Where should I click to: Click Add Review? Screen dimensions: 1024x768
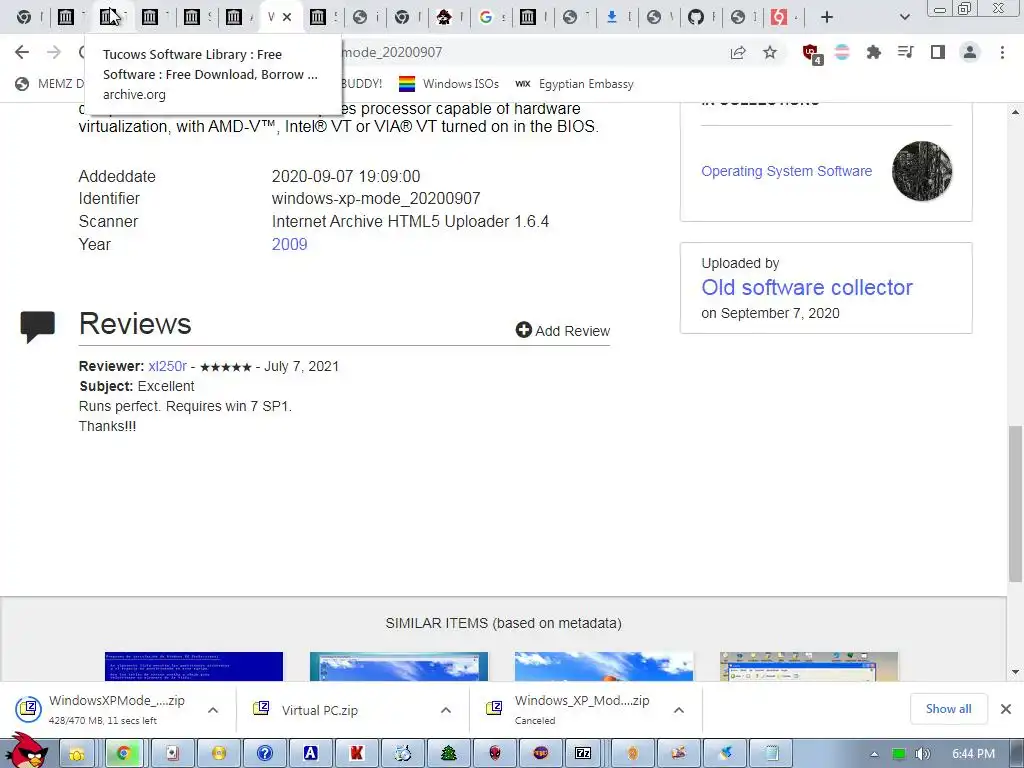point(562,330)
